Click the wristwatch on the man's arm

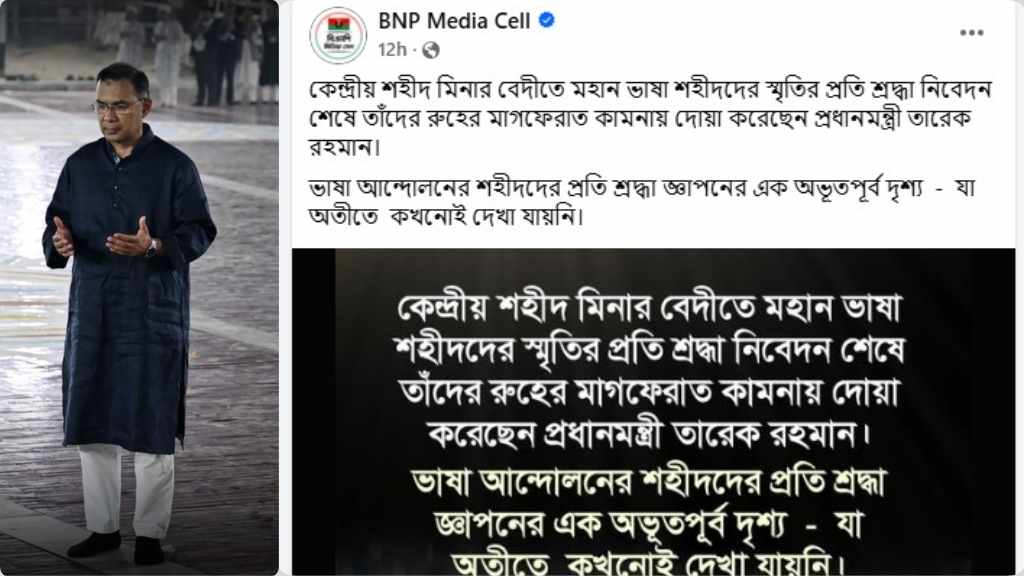tap(152, 248)
